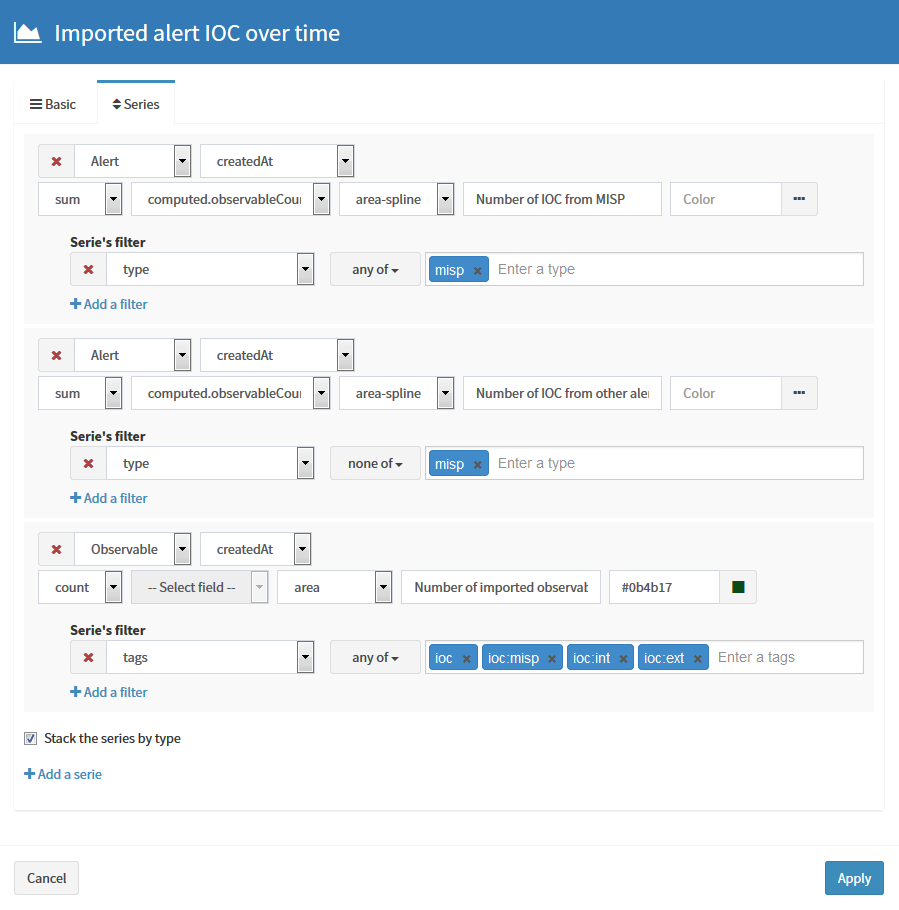Remove the ioc:misp tag chip

click(552, 659)
